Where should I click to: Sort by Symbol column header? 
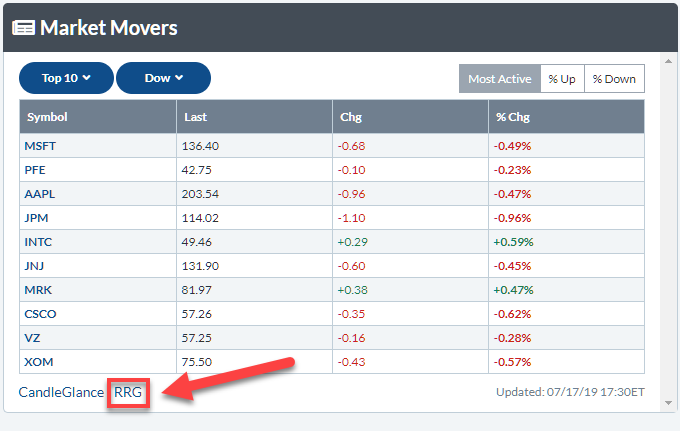[47, 117]
